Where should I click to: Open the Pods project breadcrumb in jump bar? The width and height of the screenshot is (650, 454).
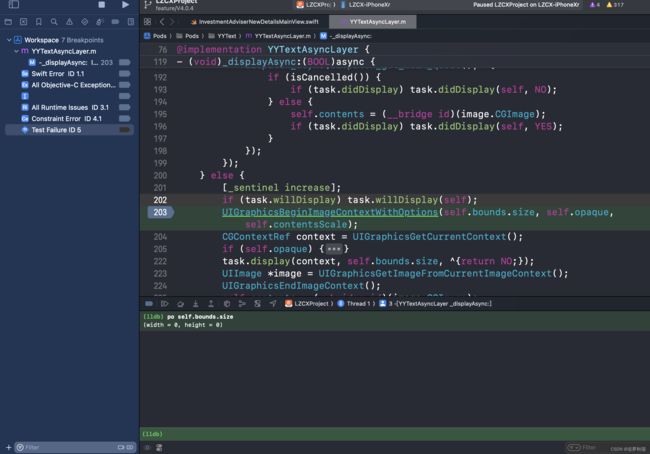click(x=155, y=36)
